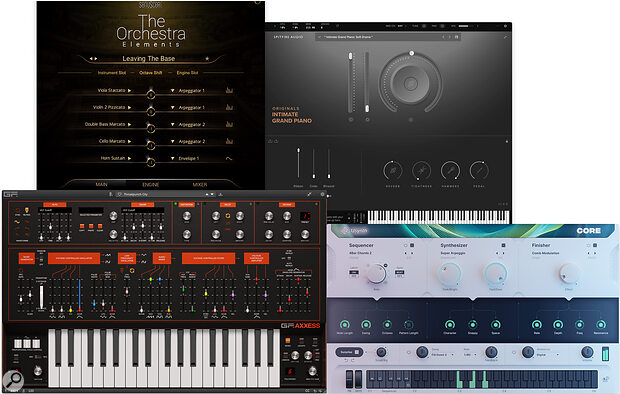Click the Swing knob in Sequencer section
The width and height of the screenshot is (620, 394).
[x=366, y=325]
